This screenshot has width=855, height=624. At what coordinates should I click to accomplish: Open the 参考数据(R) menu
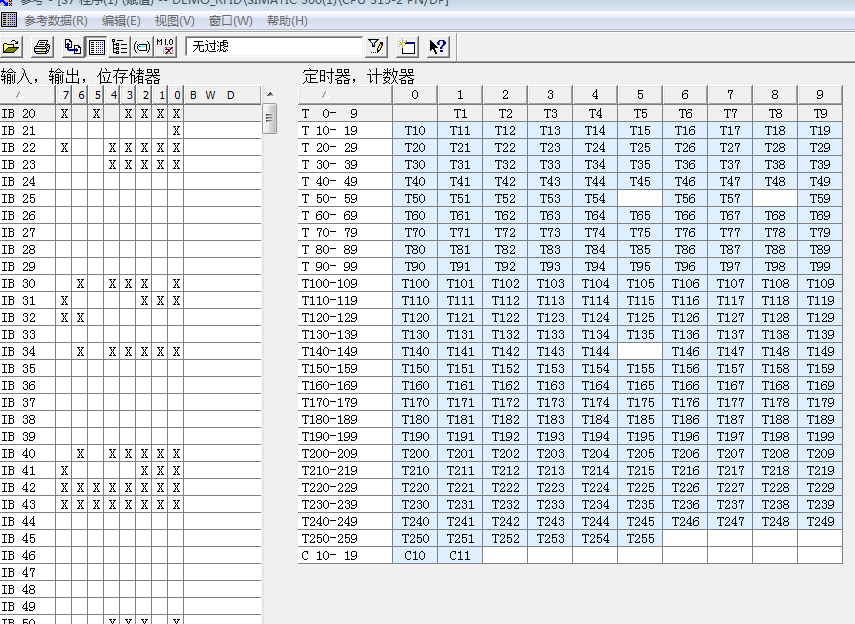(56, 21)
